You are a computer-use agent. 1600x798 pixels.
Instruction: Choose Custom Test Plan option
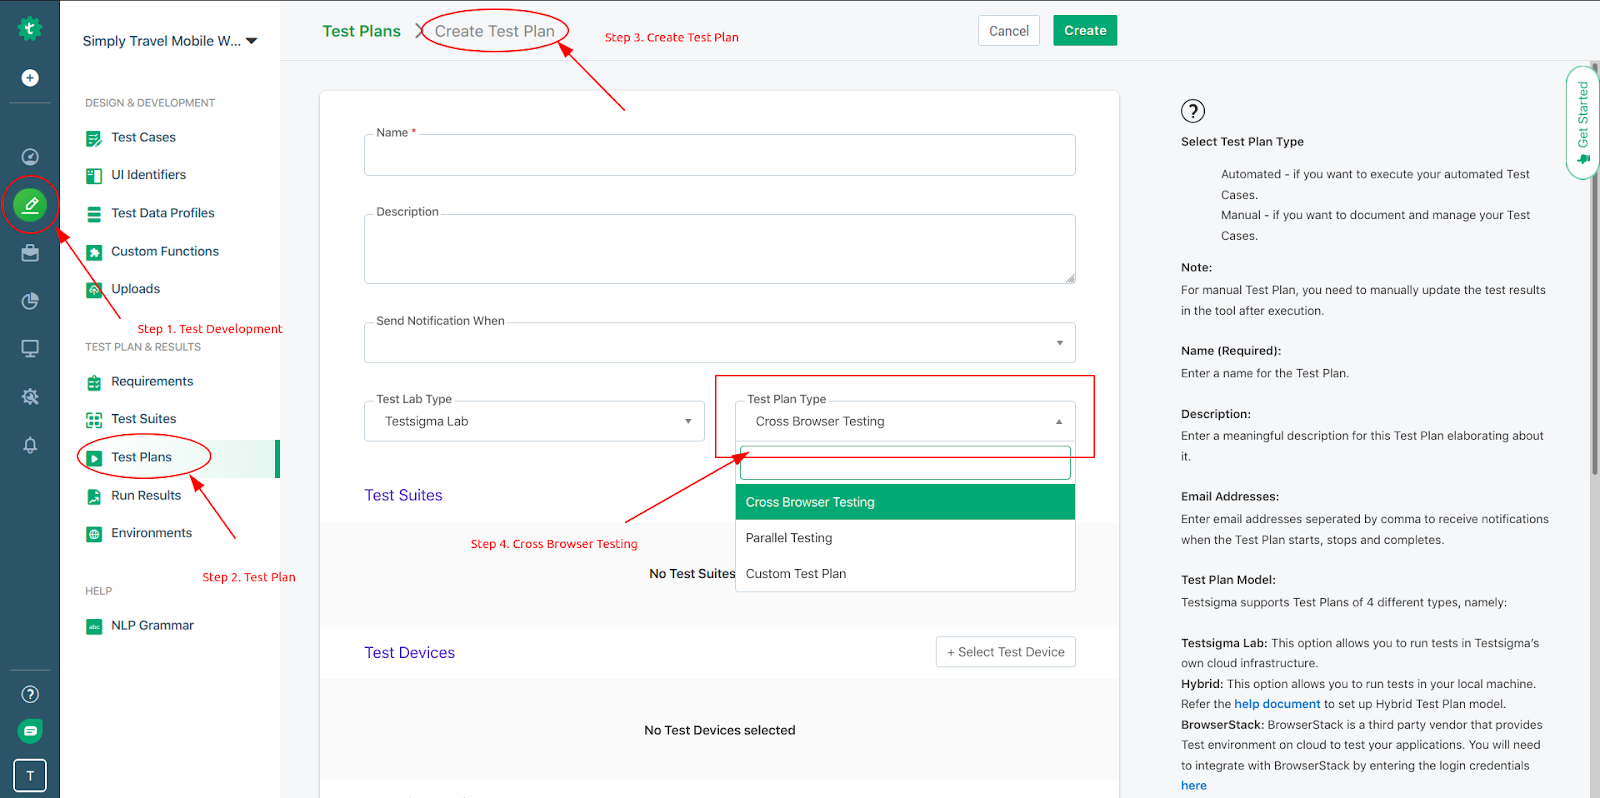[x=905, y=574]
